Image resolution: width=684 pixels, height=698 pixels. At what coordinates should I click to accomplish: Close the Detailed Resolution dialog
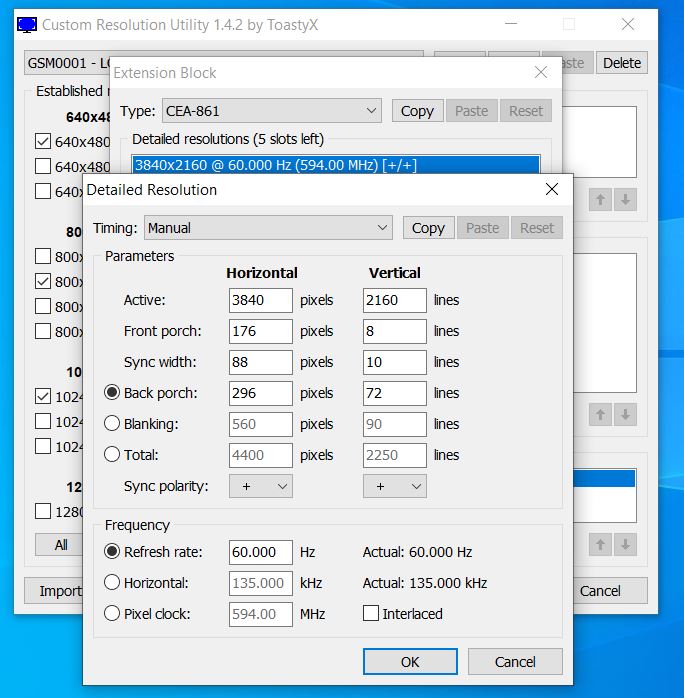tap(551, 189)
